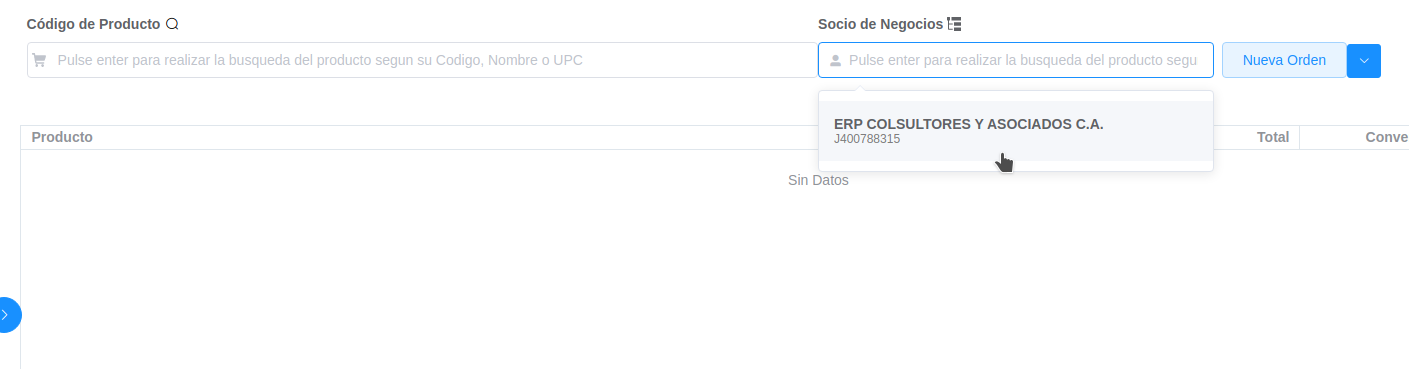Image resolution: width=1409 pixels, height=369 pixels.
Task: Click the Código de Producto label
Action: pos(93,24)
